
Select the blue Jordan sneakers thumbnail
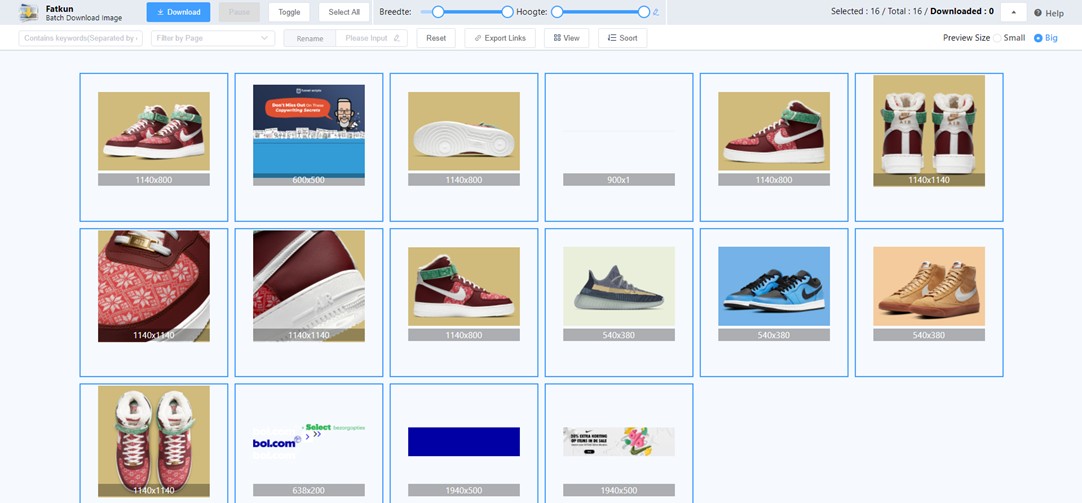tap(774, 286)
